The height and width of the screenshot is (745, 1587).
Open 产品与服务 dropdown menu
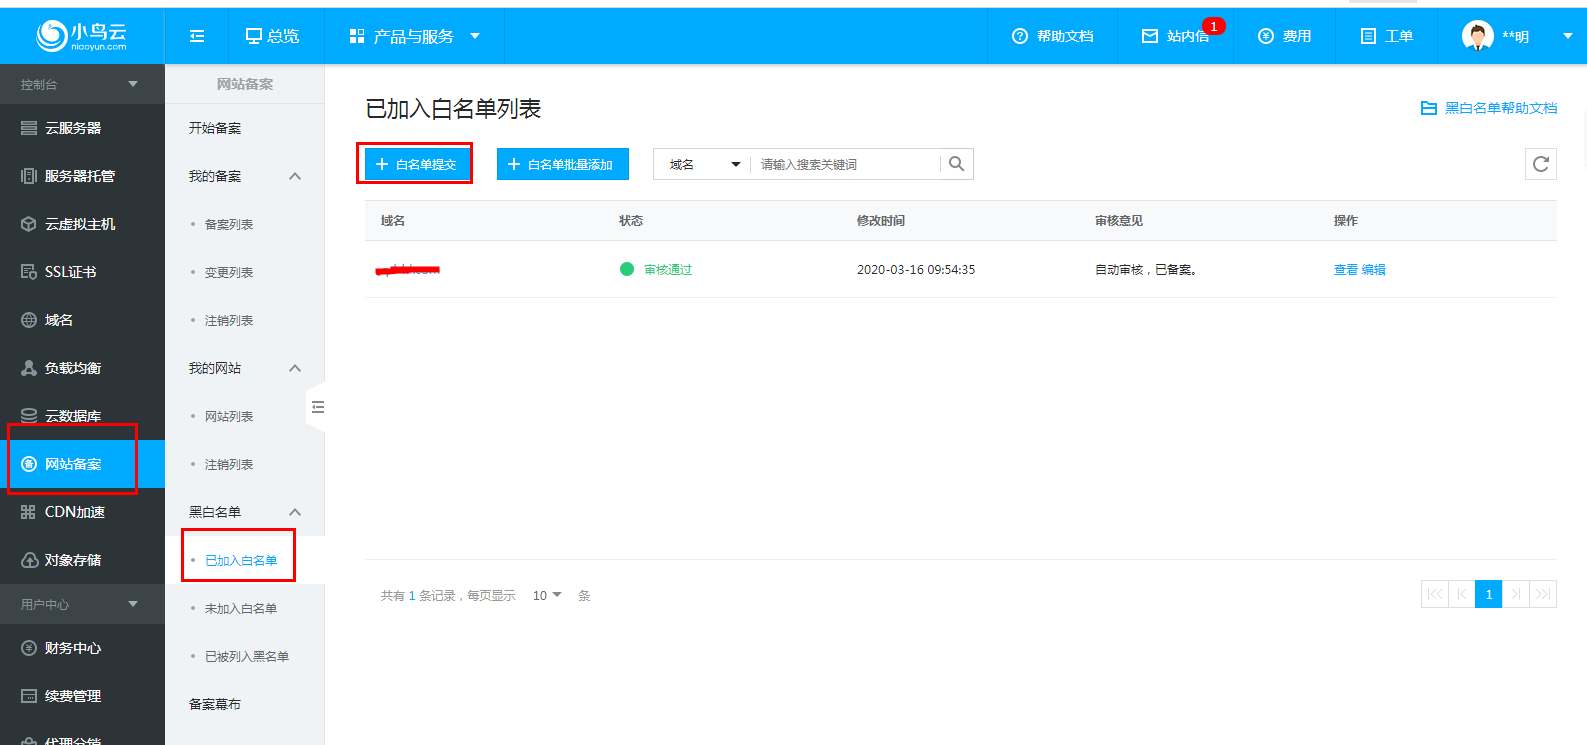(x=414, y=36)
